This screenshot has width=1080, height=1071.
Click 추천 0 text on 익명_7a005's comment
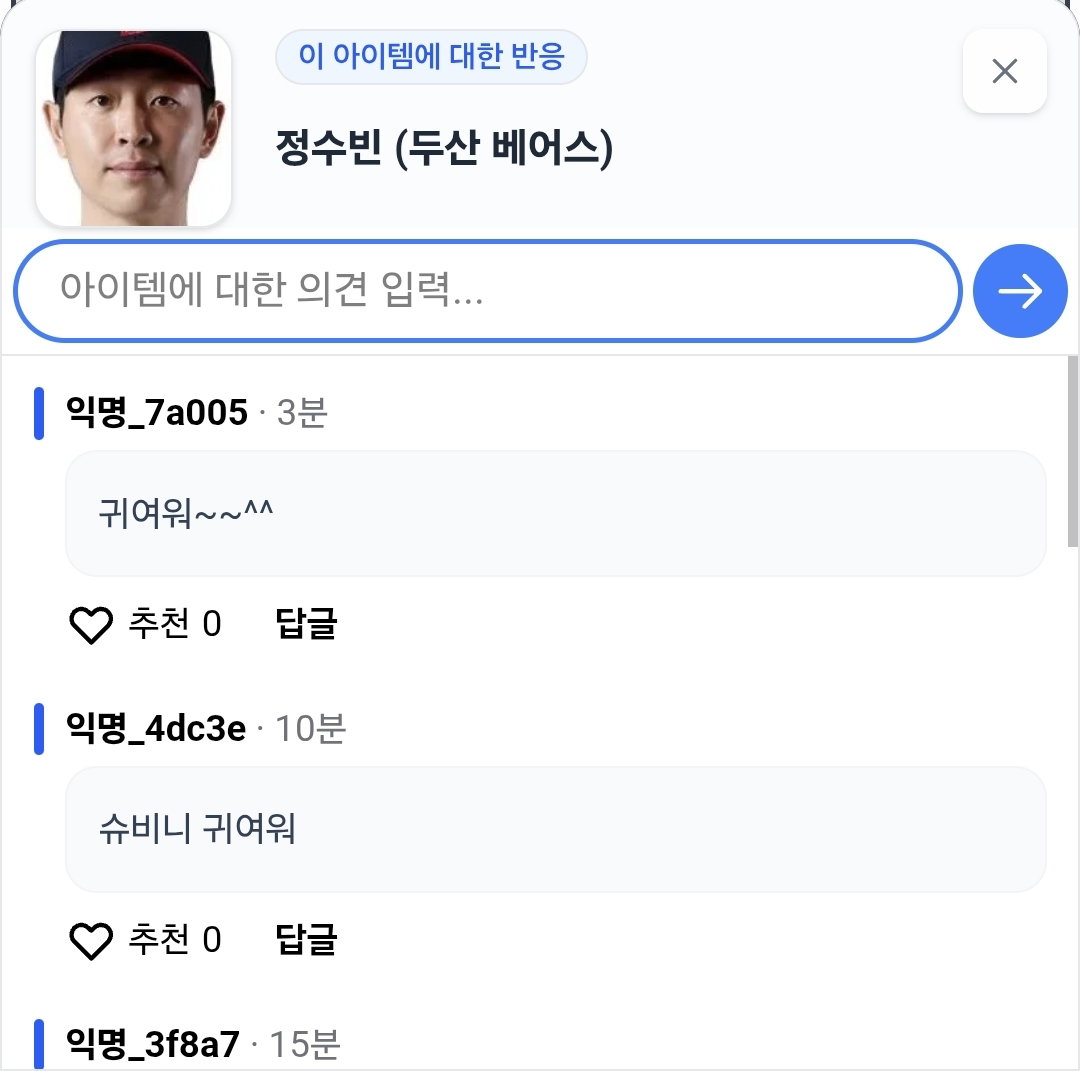click(175, 623)
